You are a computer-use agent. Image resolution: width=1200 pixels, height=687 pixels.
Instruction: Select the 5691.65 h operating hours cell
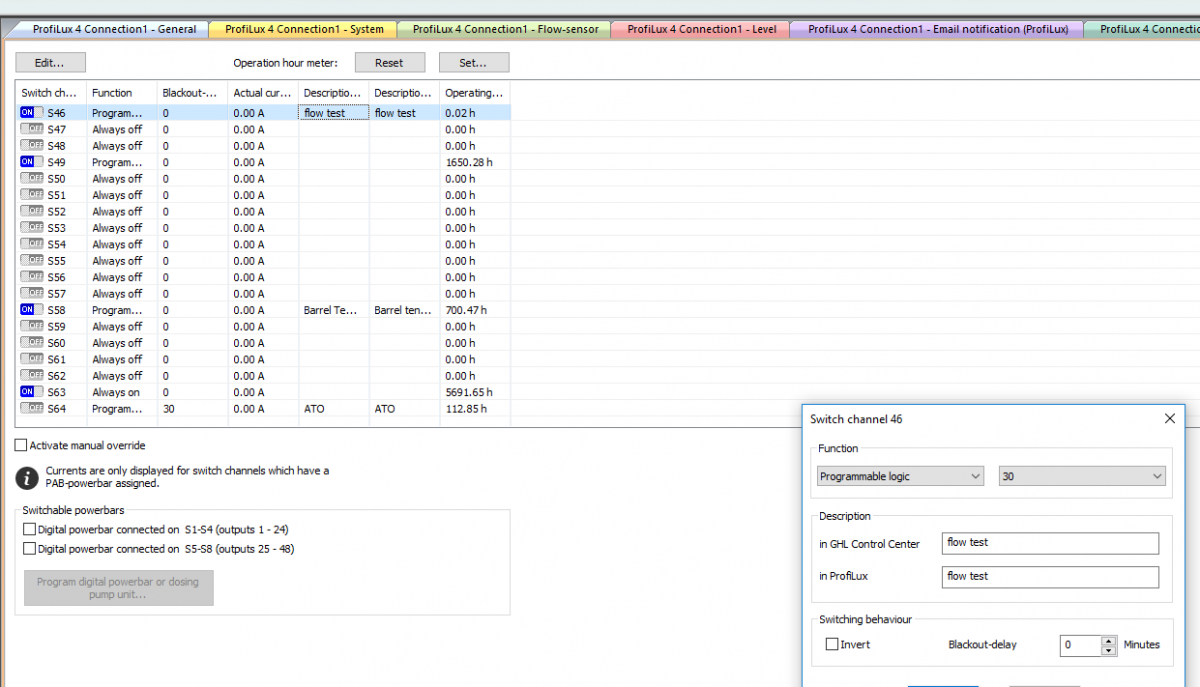click(x=475, y=392)
